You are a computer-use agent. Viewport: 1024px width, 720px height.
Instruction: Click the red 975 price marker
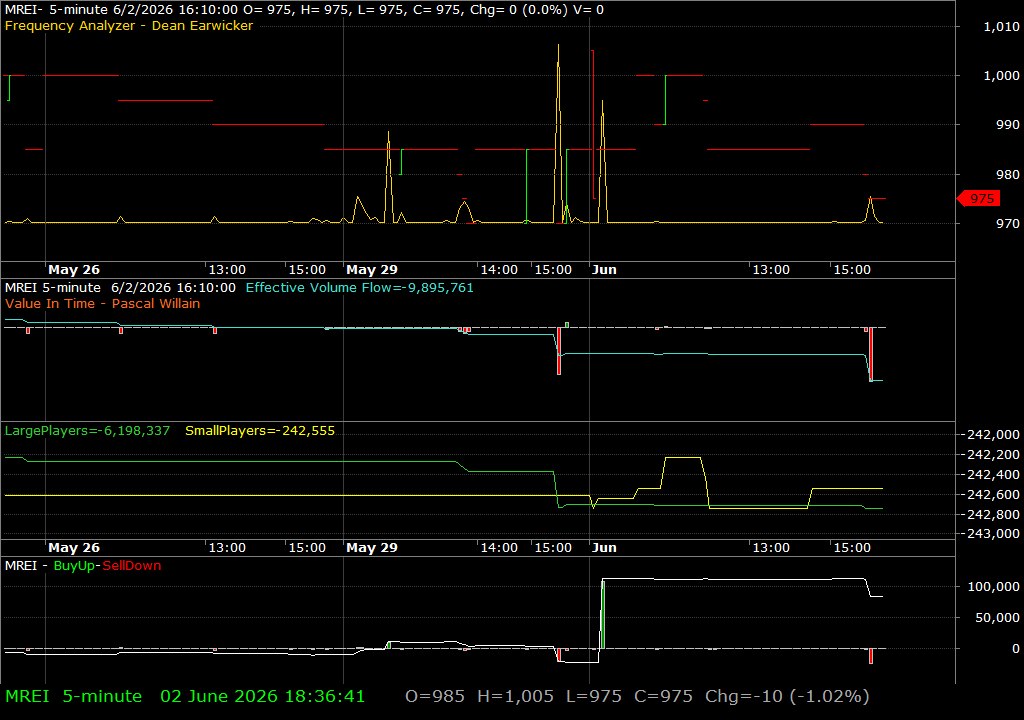pyautogui.click(x=978, y=198)
